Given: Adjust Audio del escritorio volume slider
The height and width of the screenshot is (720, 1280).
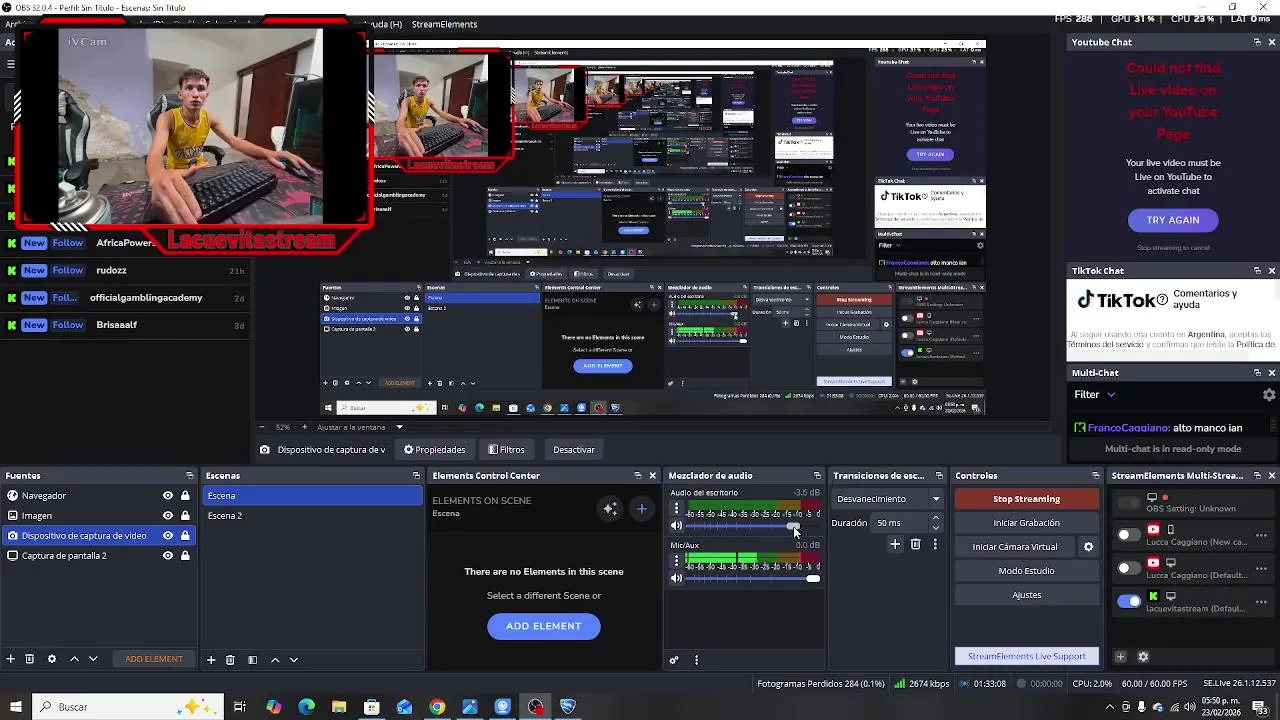Looking at the screenshot, I should point(753,526).
